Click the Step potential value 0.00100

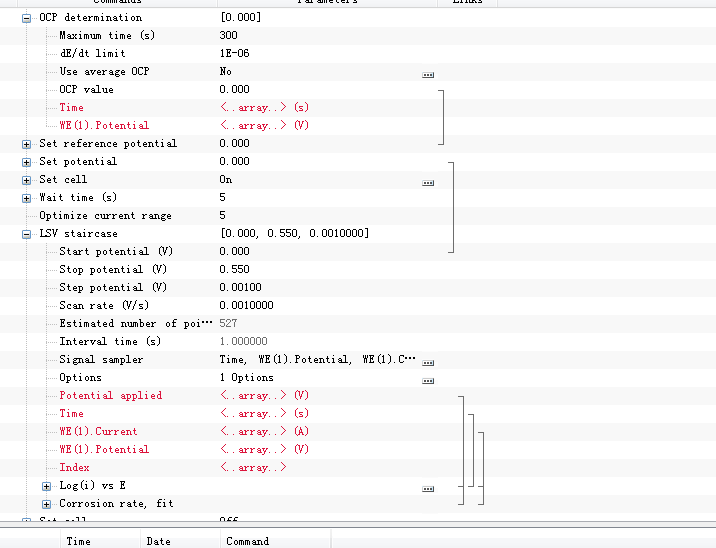pos(240,288)
